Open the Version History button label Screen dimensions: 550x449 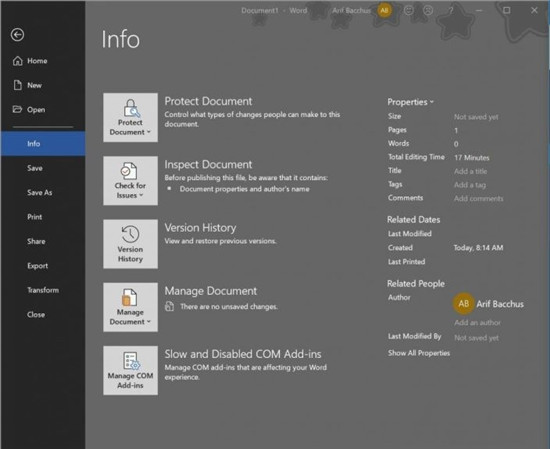130,254
